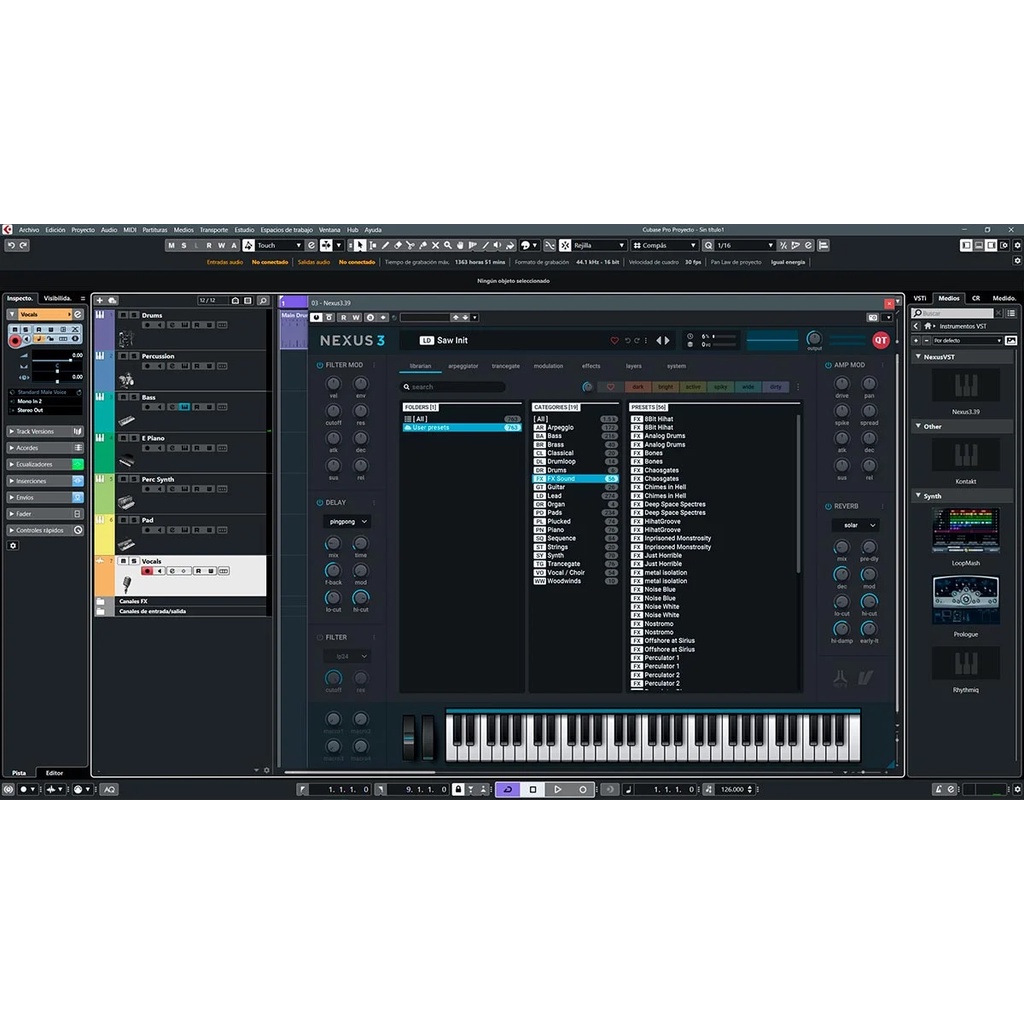This screenshot has width=1024, height=1024.
Task: Switch to the arpeggiator tab in Nexus
Action: tap(463, 366)
